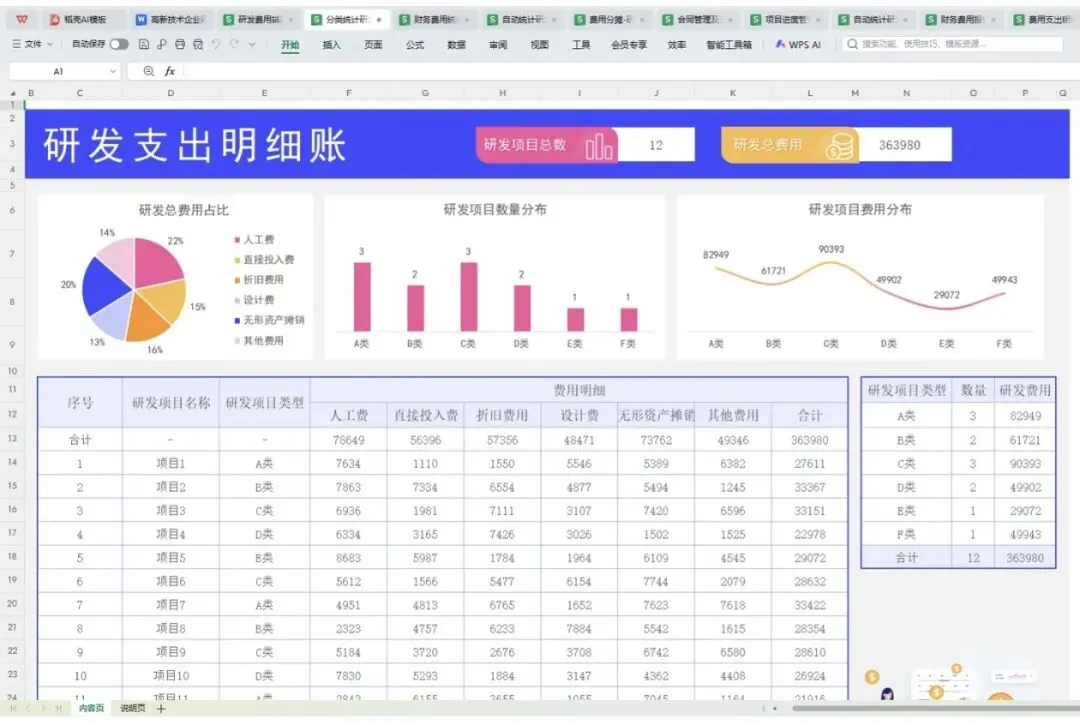
Task: Click next sheet navigation arrow
Action: coord(43,708)
